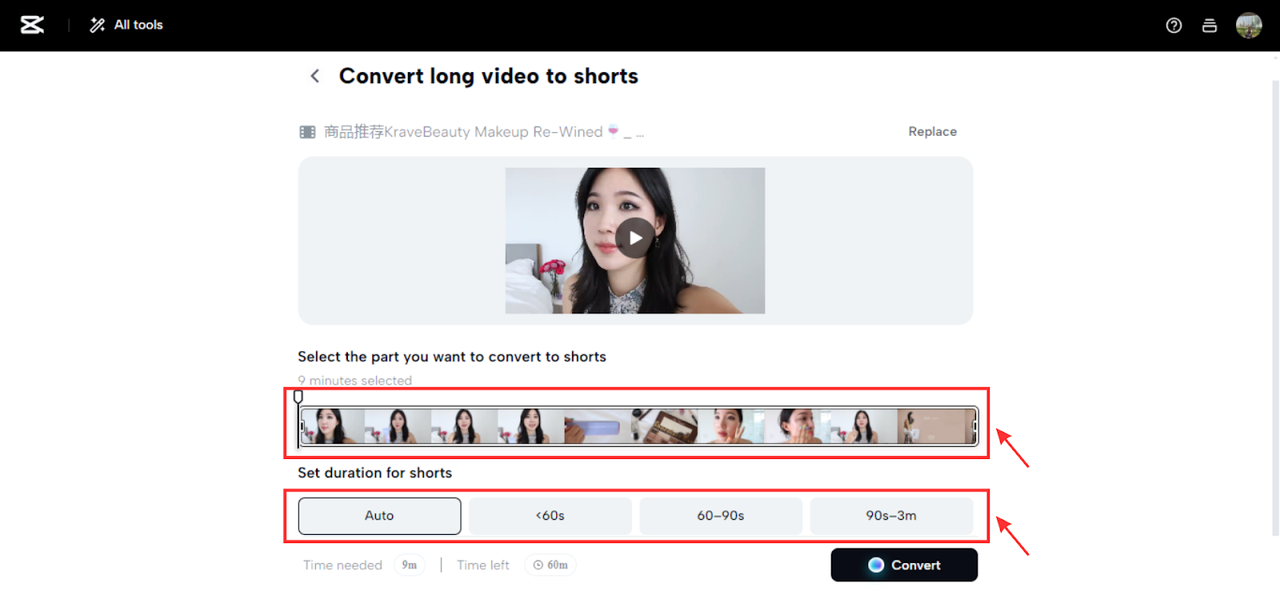
Task: Open the help question mark icon
Action: (x=1174, y=26)
